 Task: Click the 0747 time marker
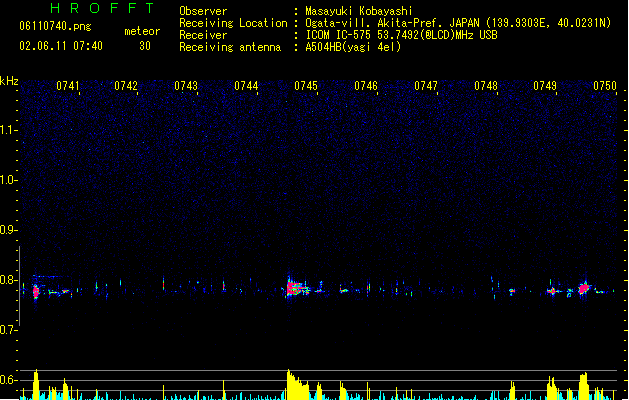point(426,86)
